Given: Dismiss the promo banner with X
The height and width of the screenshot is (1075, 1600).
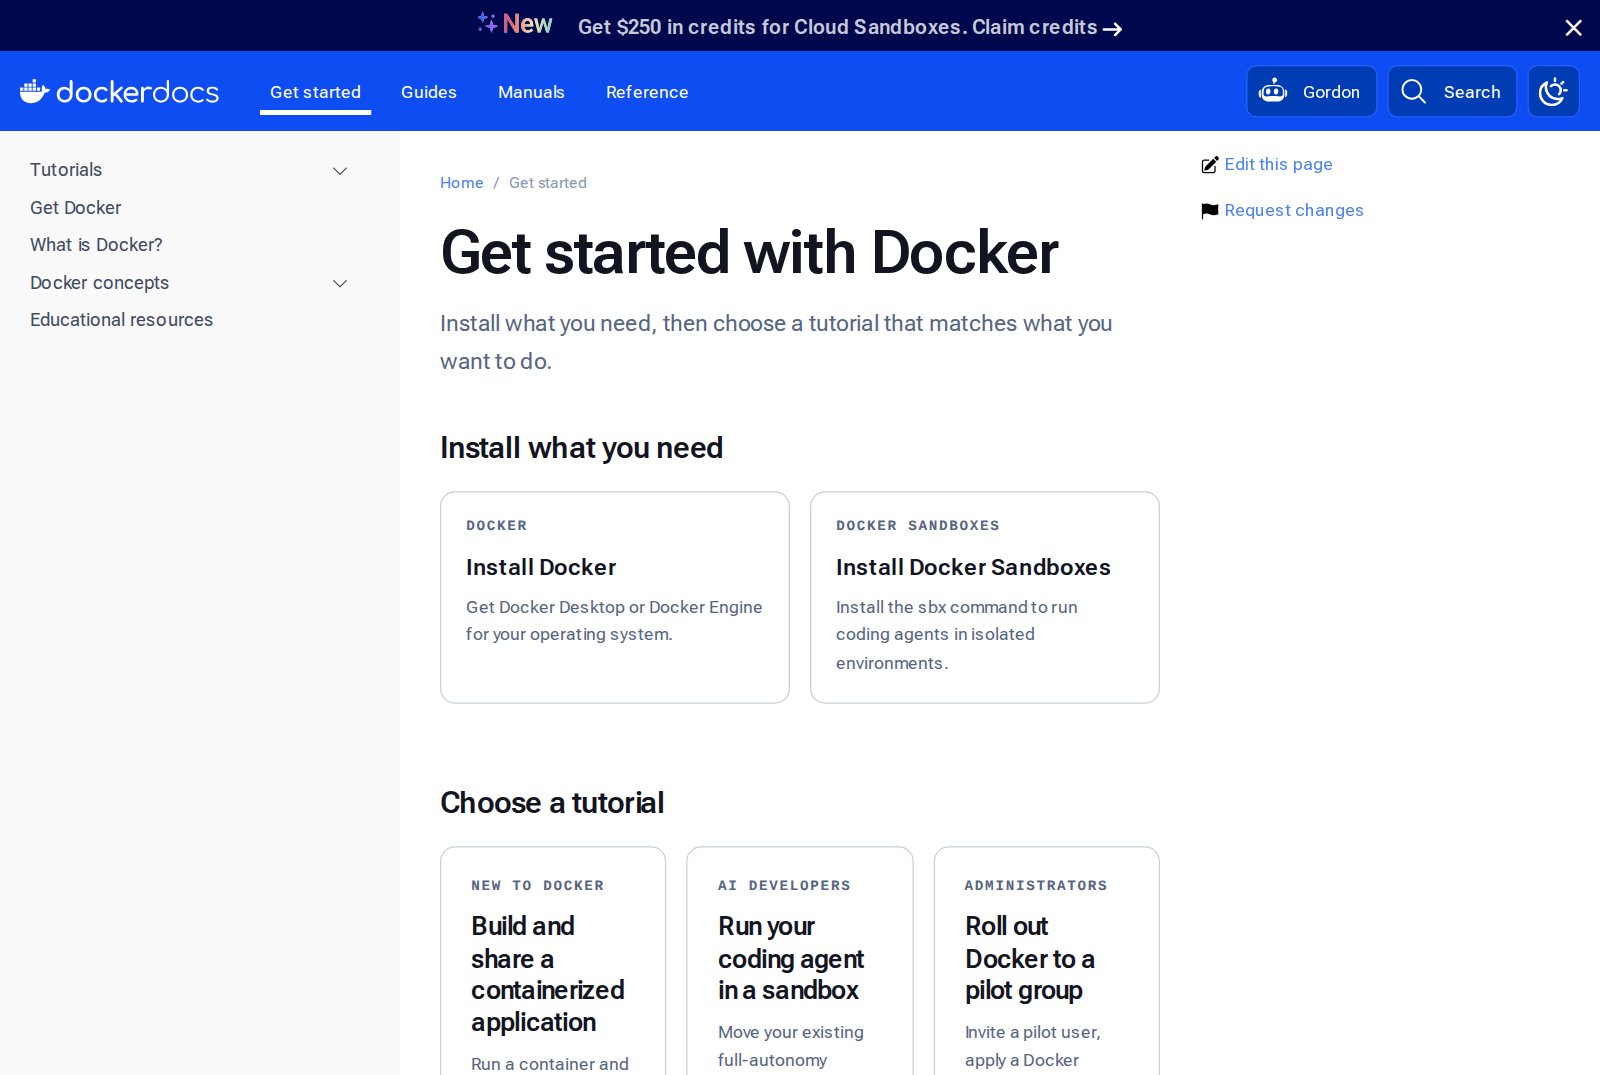Looking at the screenshot, I should tap(1573, 28).
